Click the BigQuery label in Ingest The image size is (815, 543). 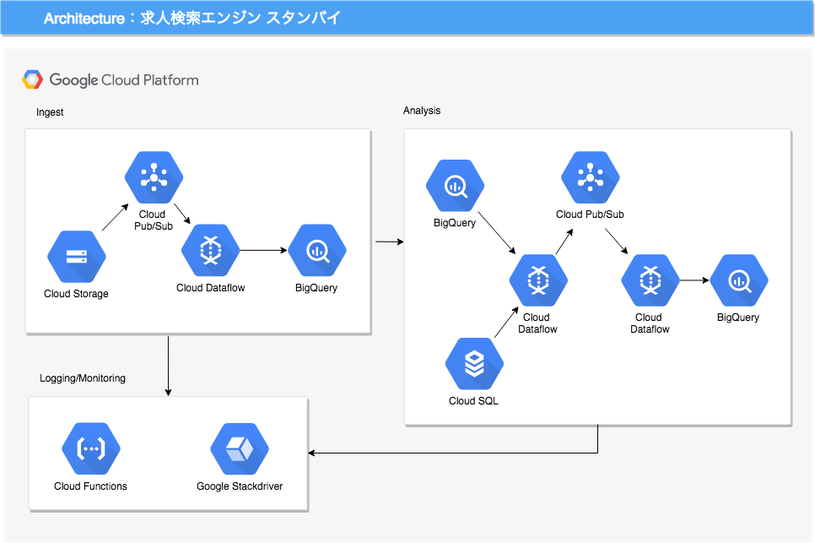click(x=317, y=288)
